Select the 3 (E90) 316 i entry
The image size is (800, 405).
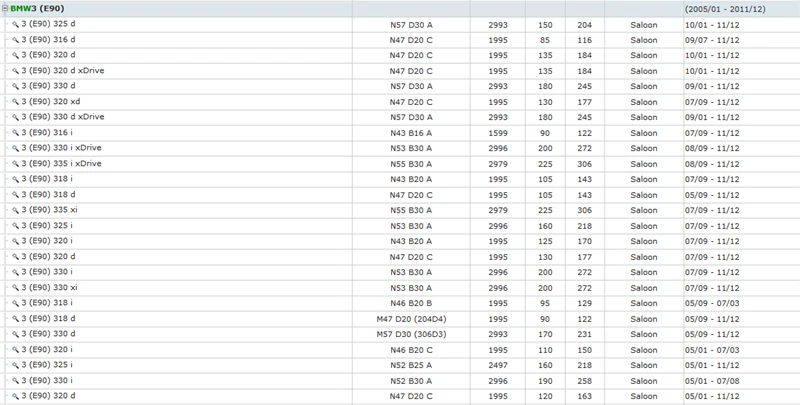pos(47,133)
